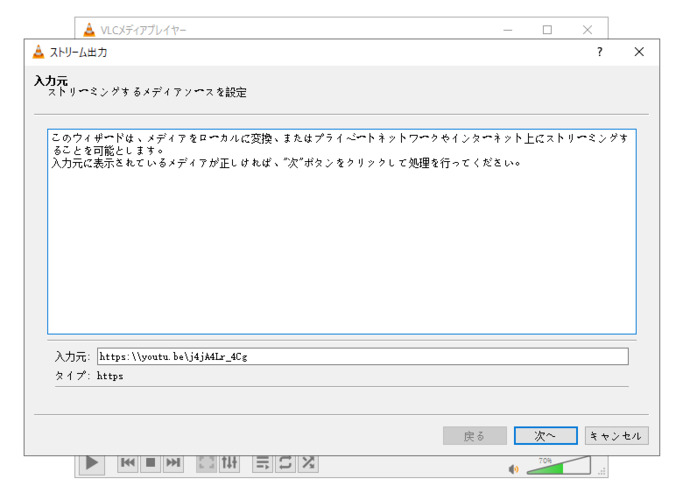This screenshot has width=697, height=500.
Task: Click the play button in VLC window
Action: point(92,463)
